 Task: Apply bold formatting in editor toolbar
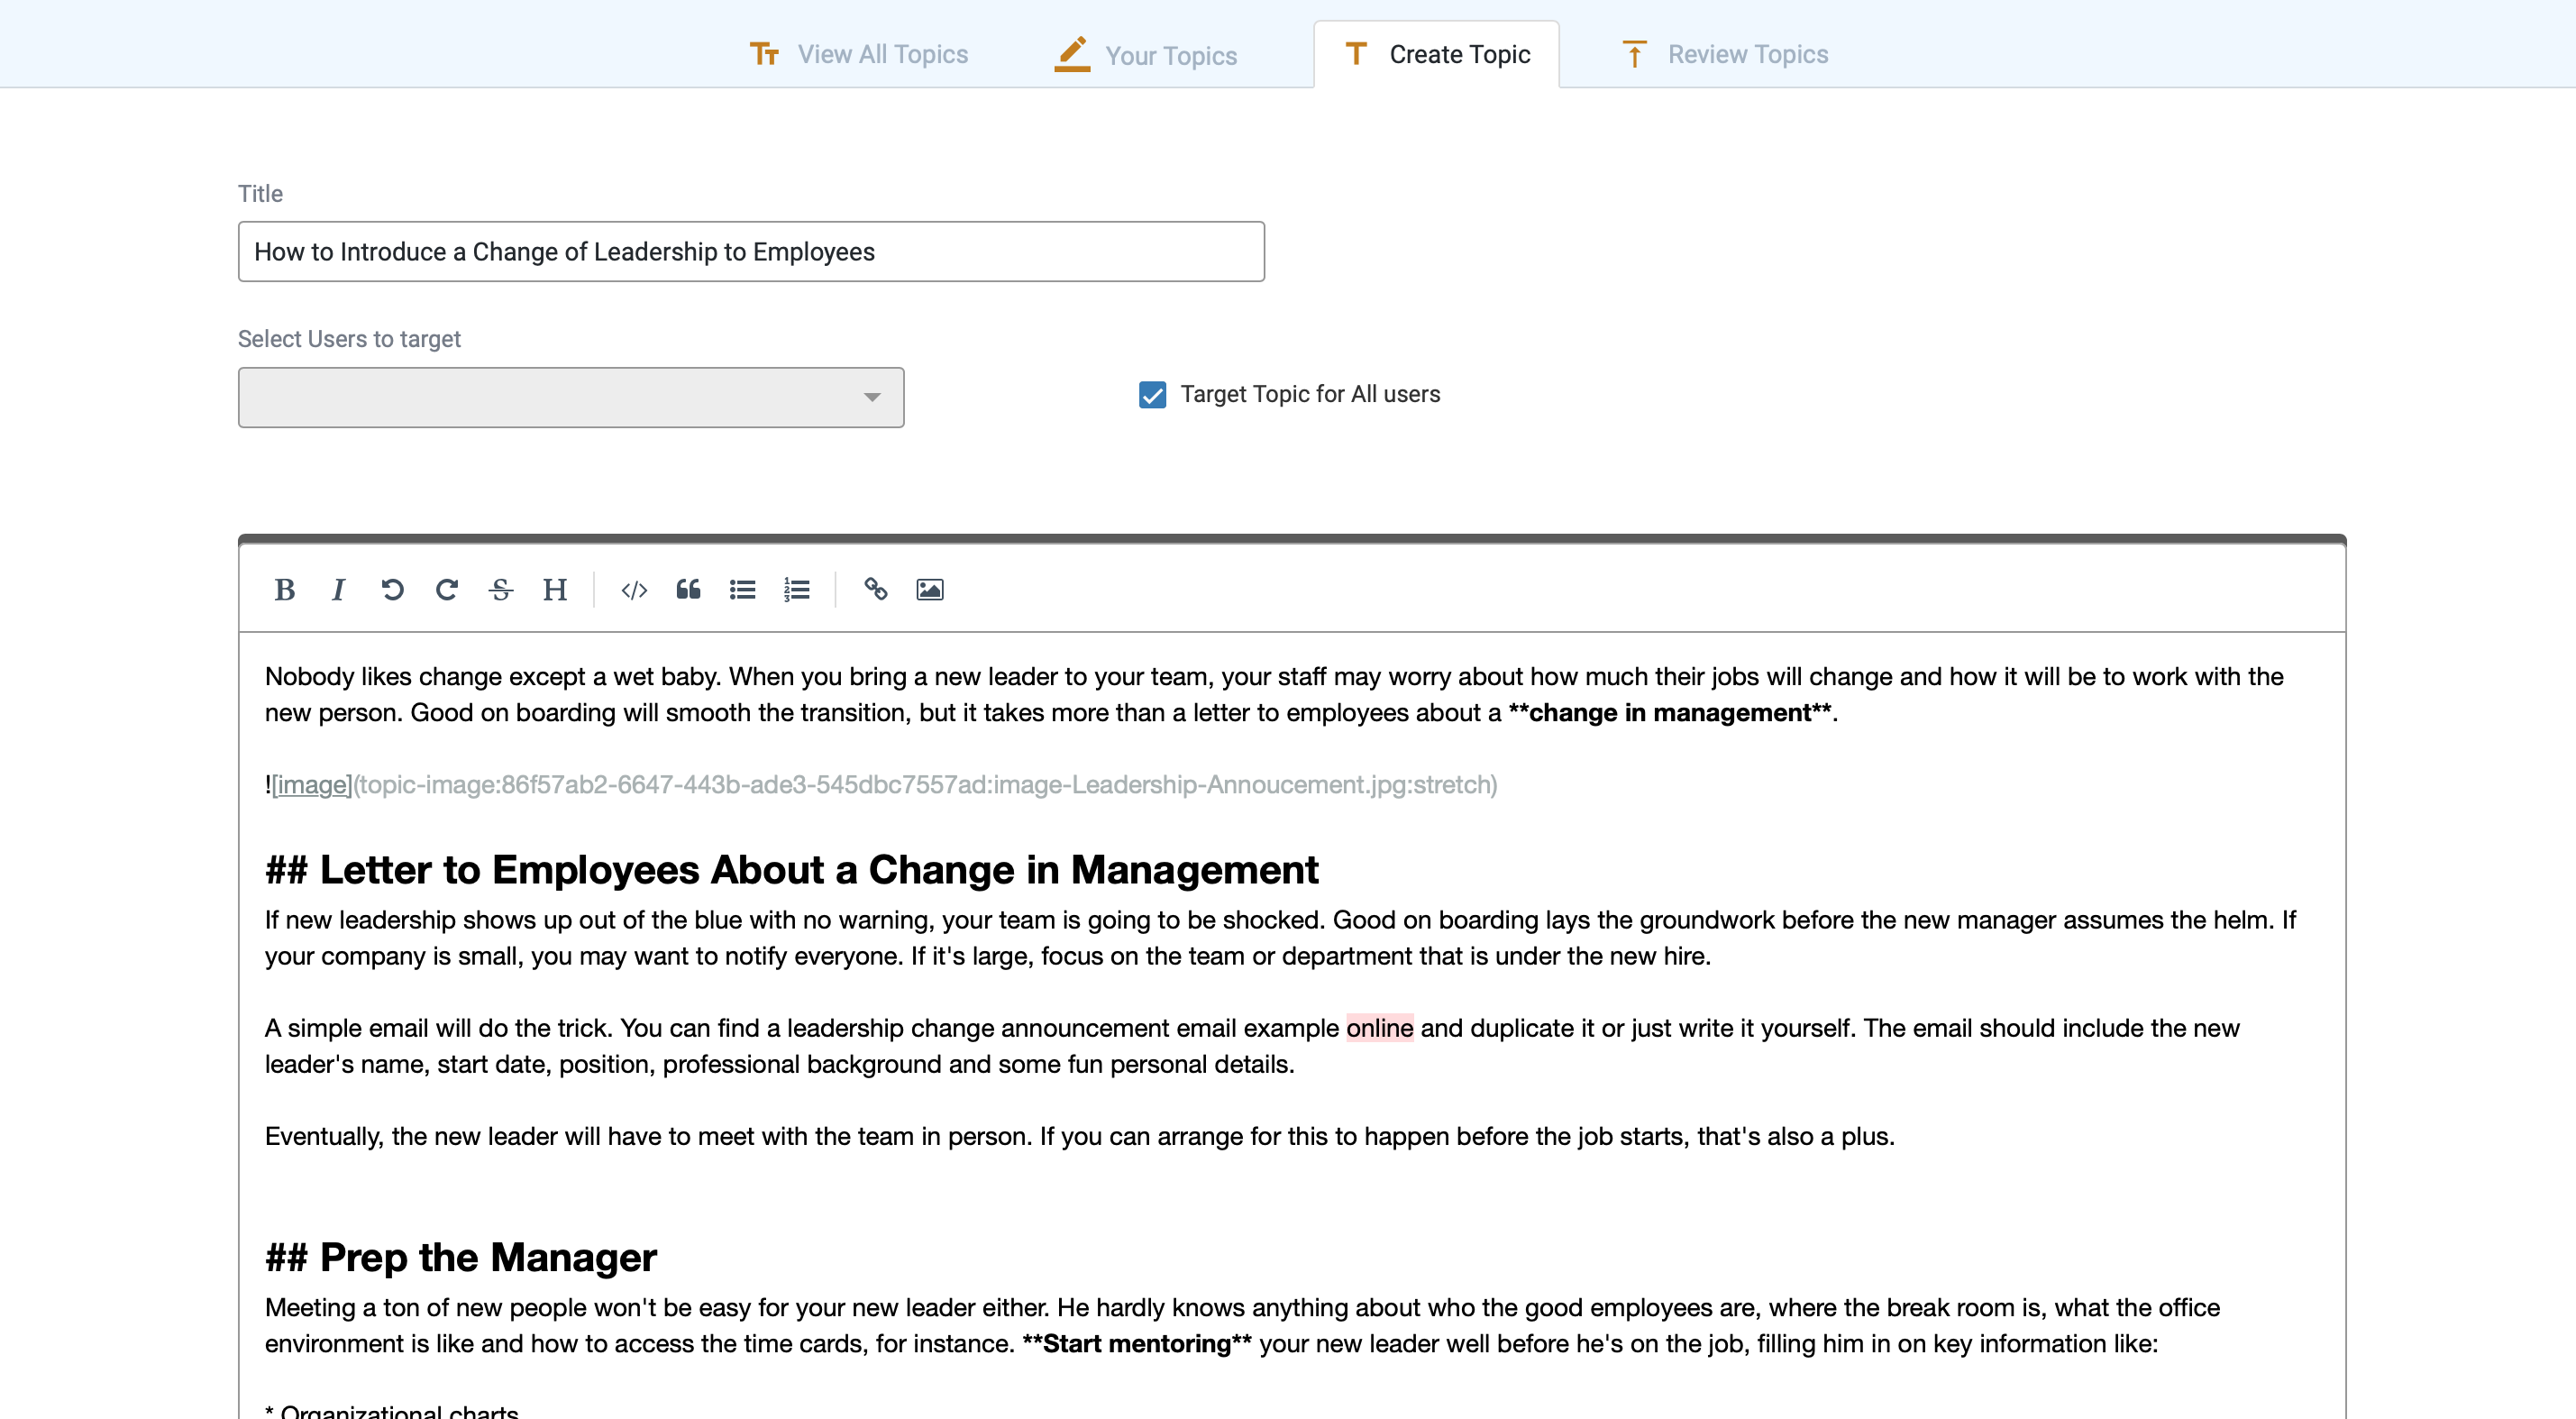tap(284, 590)
